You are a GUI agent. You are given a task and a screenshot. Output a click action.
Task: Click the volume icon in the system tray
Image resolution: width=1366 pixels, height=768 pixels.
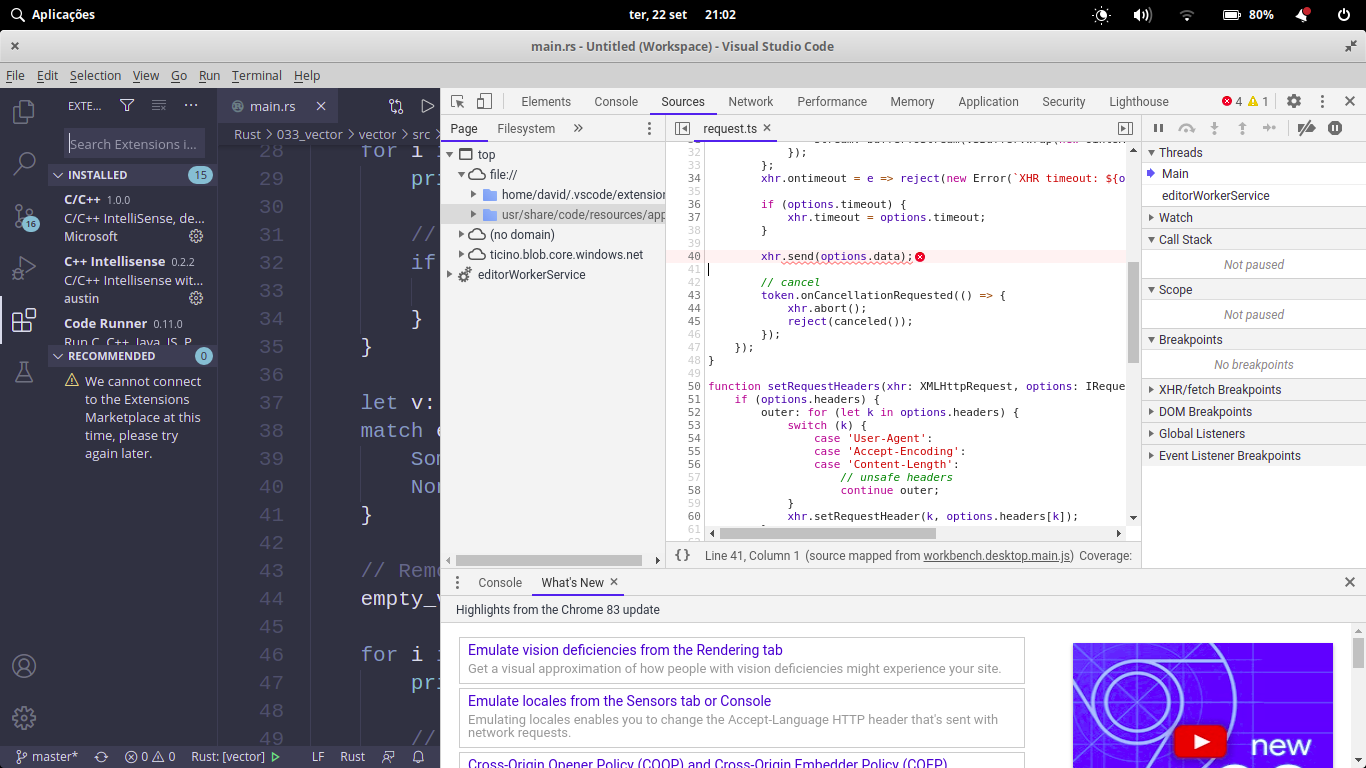(x=1141, y=14)
